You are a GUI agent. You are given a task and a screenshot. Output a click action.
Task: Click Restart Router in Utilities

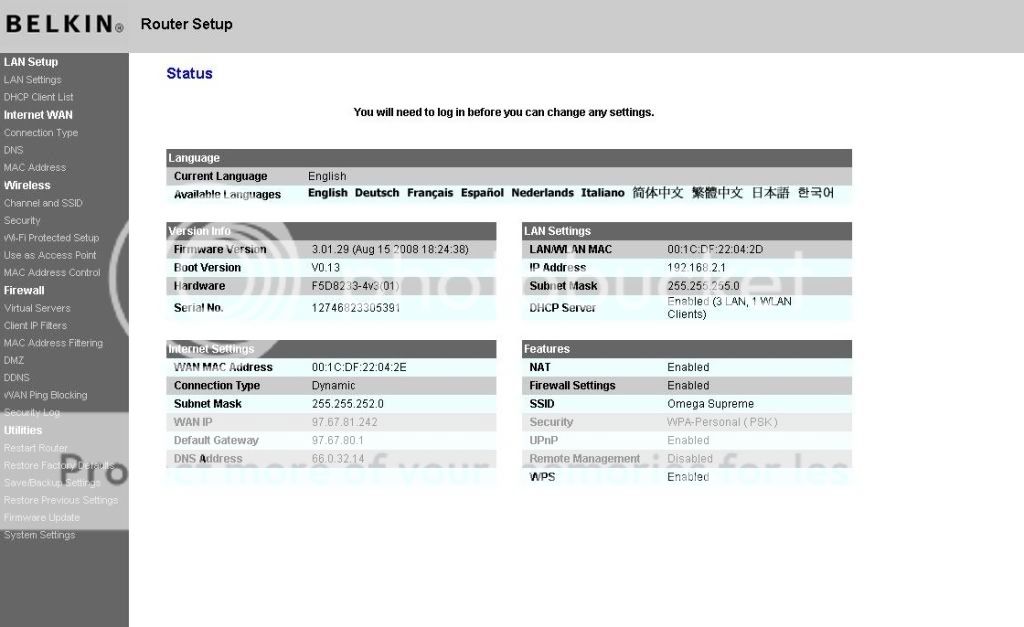(x=35, y=448)
